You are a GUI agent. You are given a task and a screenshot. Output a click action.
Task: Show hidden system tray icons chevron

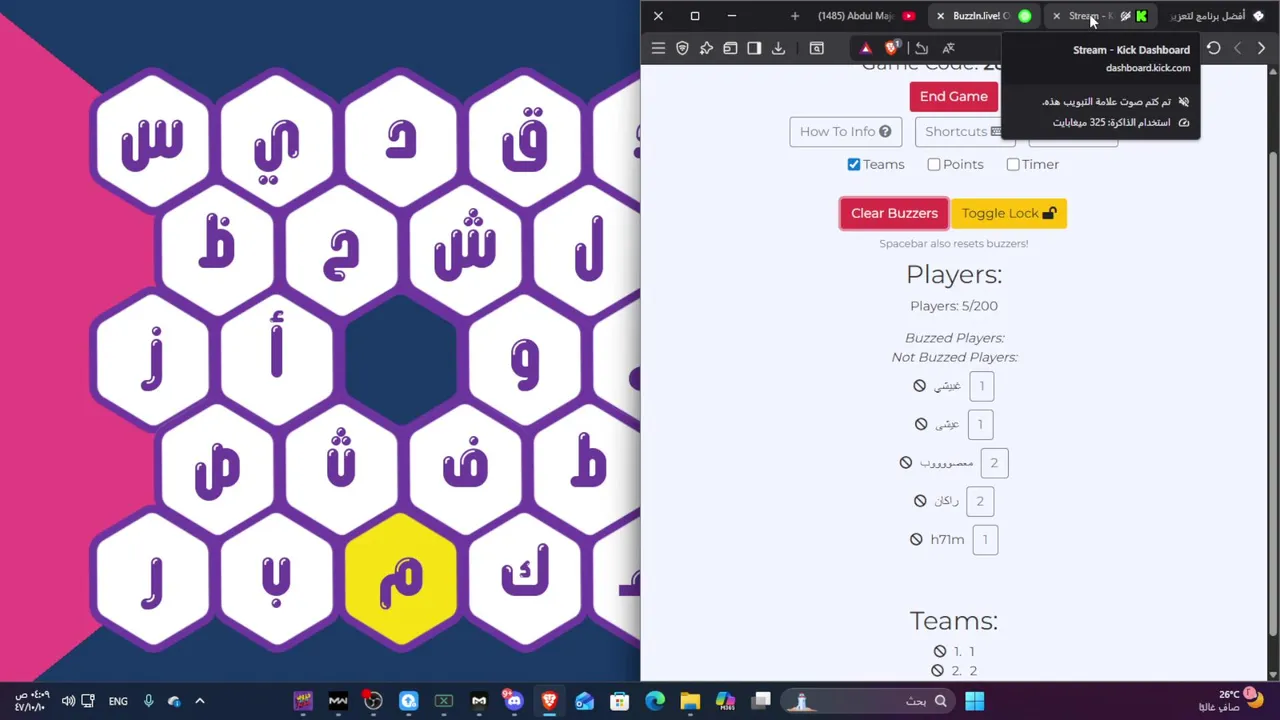tap(199, 701)
